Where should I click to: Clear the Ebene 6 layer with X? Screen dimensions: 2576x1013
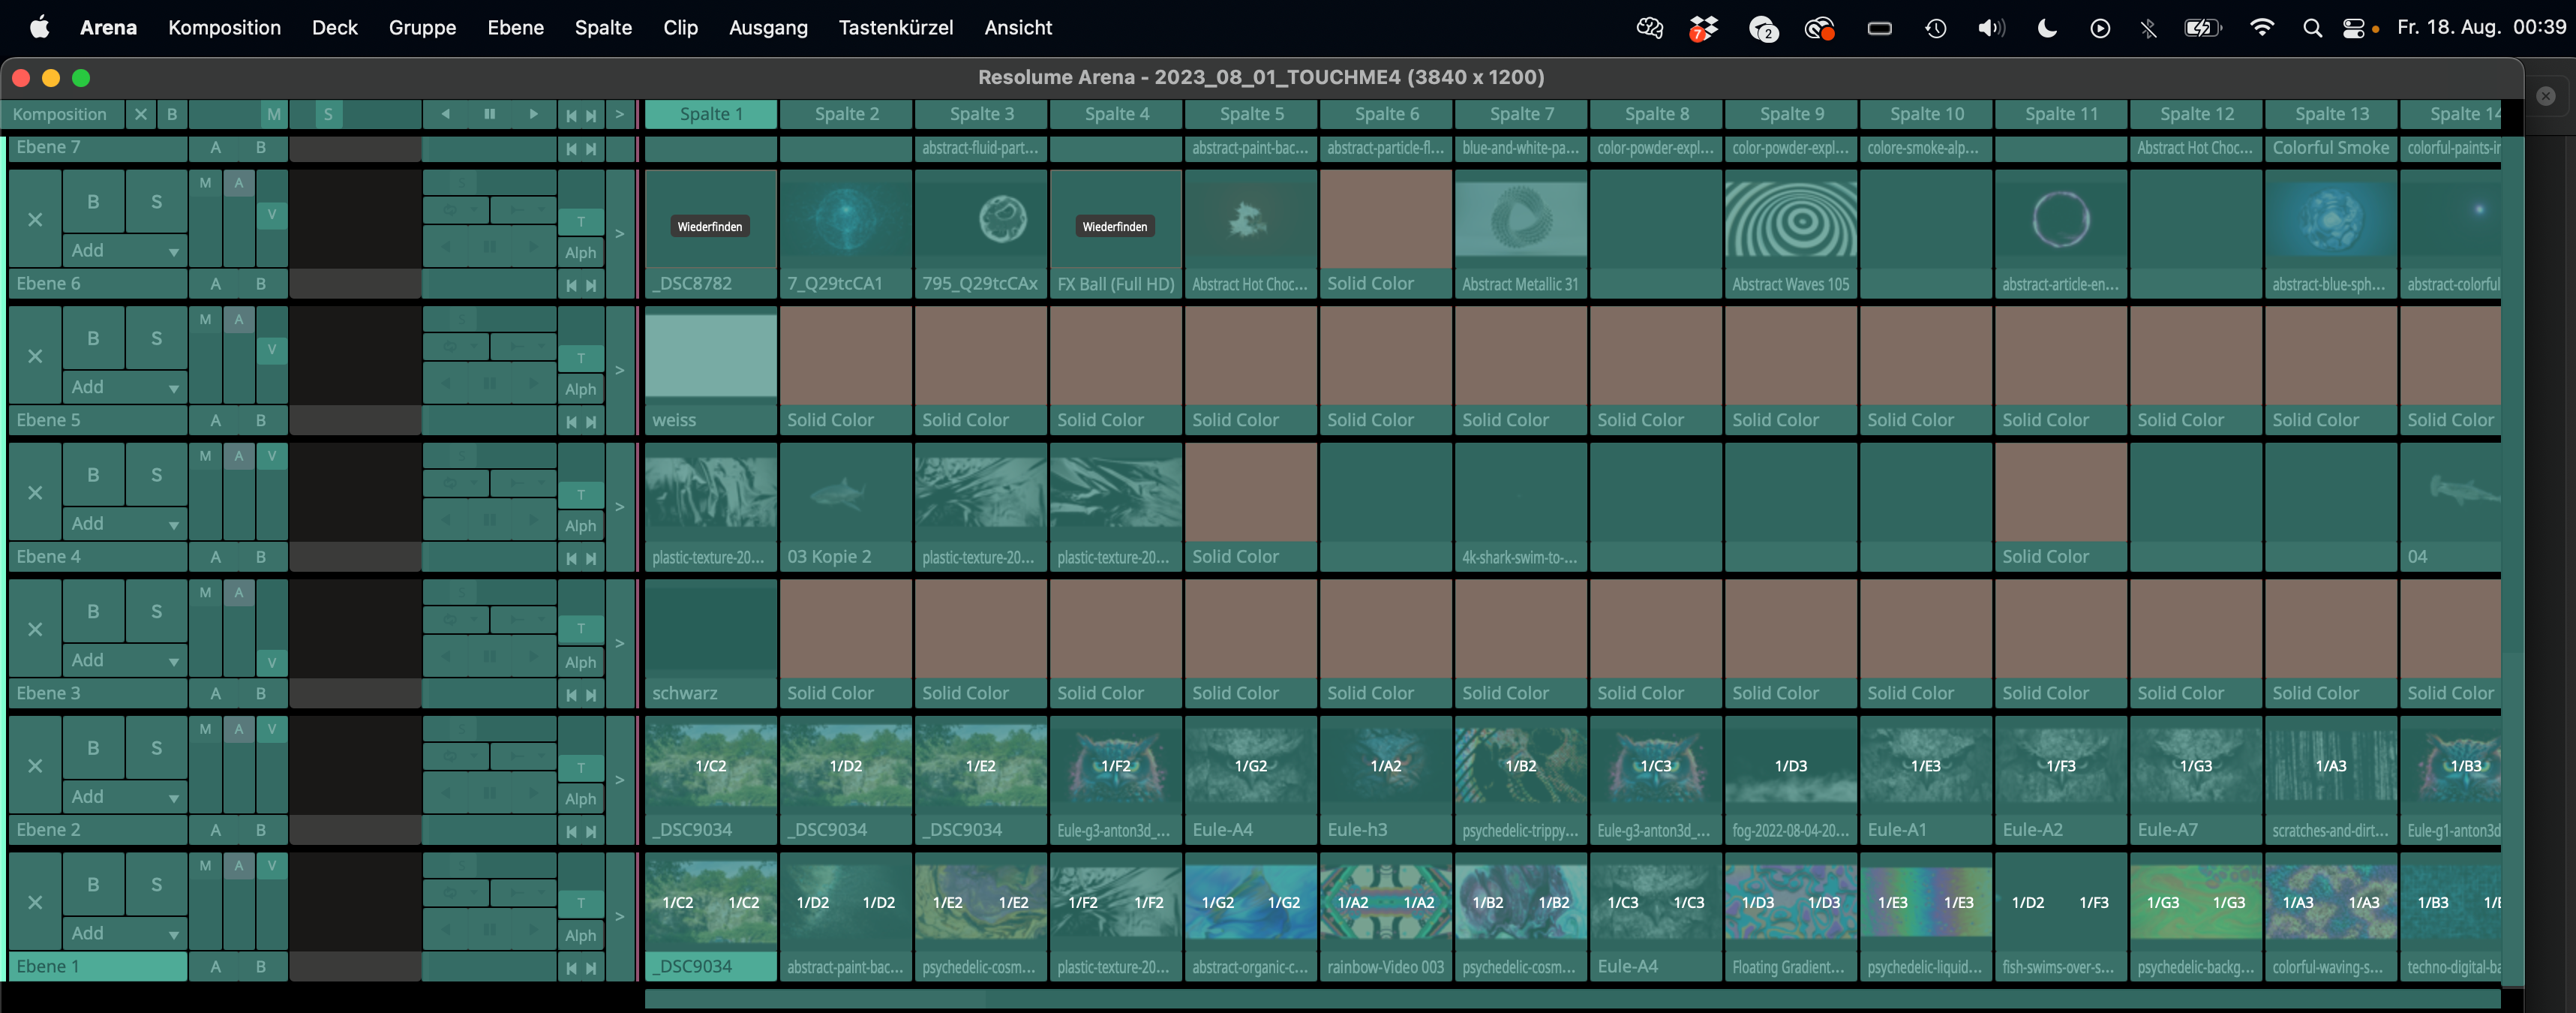pyautogui.click(x=35, y=219)
